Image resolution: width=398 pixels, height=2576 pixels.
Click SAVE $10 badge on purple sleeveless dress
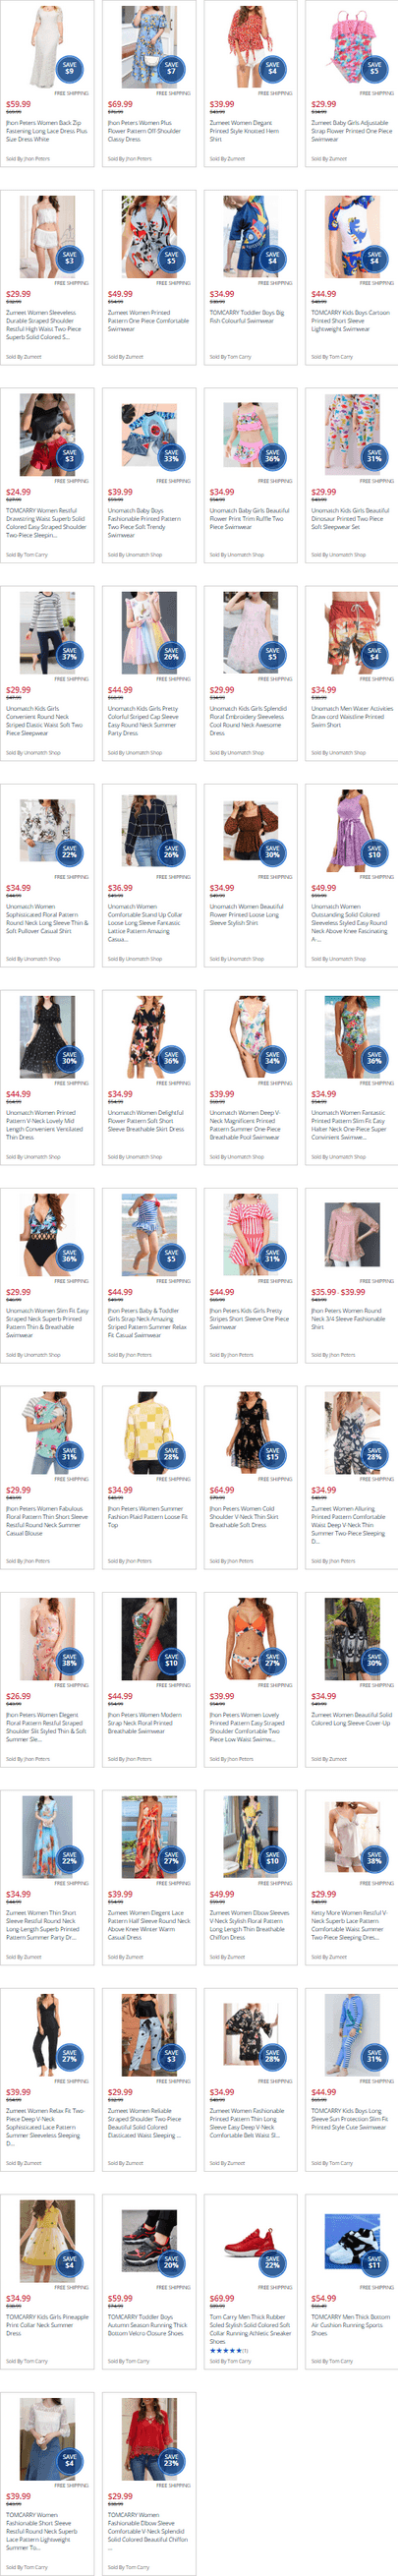(x=374, y=852)
